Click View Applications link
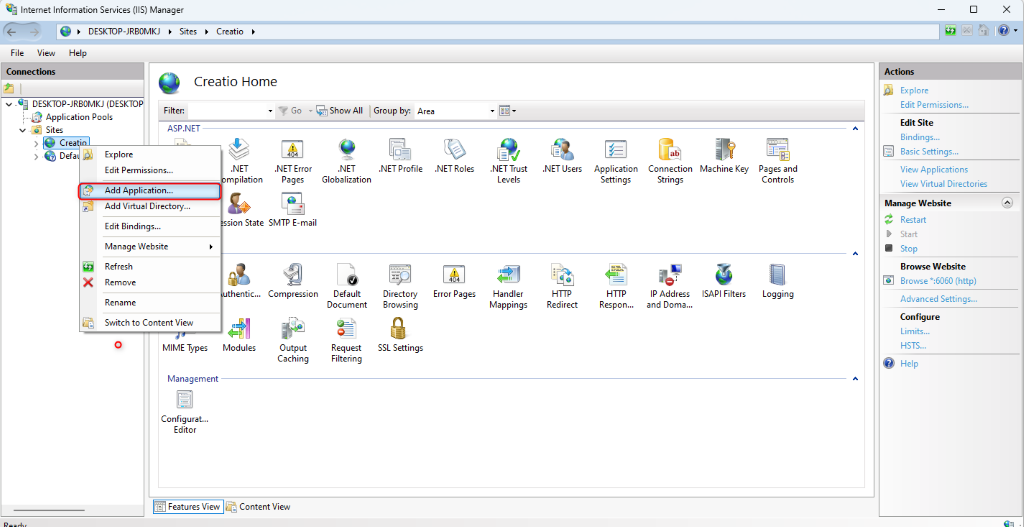1024x527 pixels. coord(934,170)
